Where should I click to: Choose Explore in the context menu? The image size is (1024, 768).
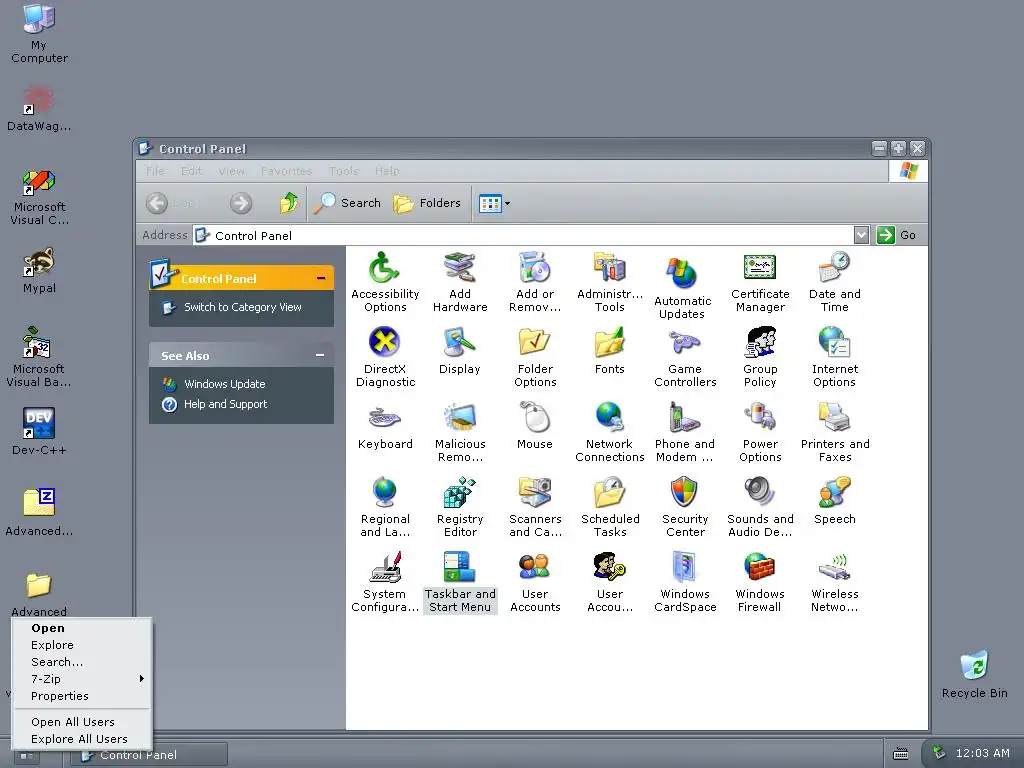pos(82,645)
